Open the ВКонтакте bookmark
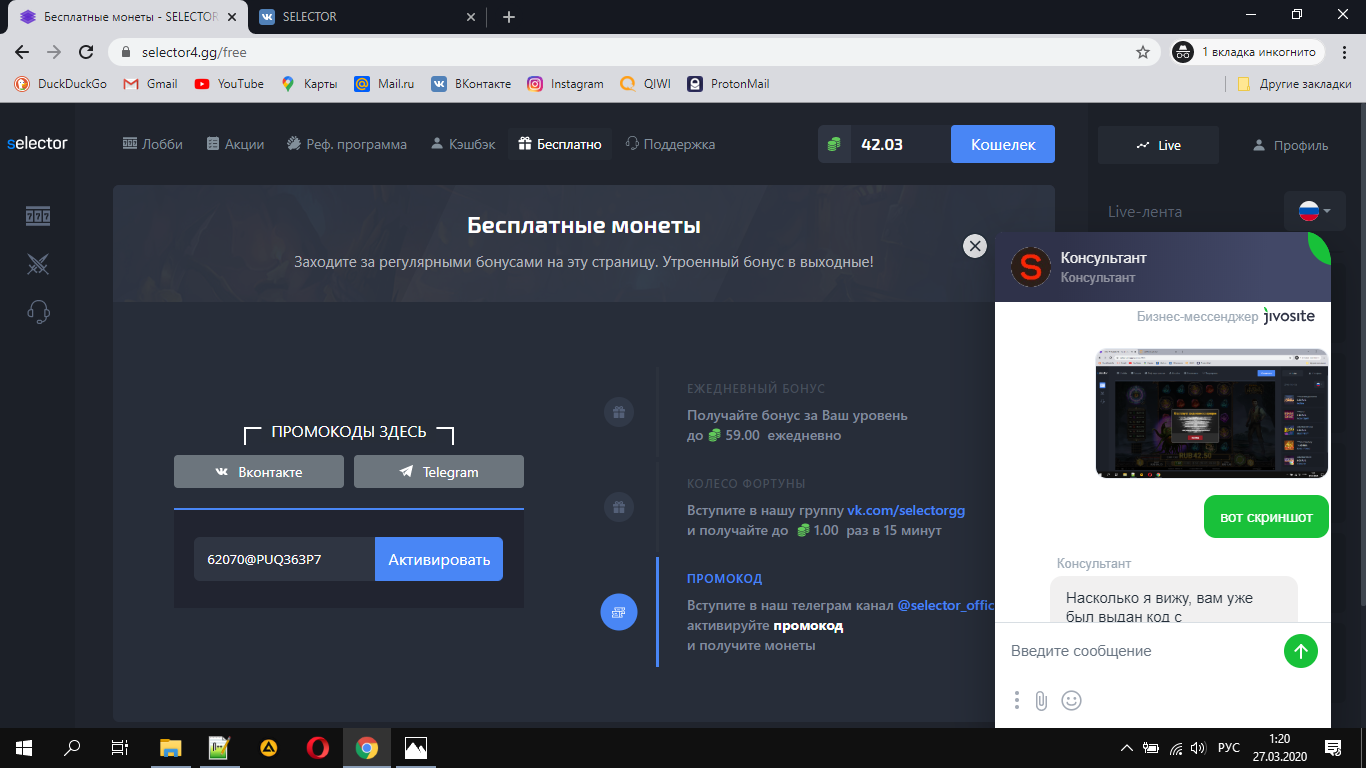This screenshot has height=768, width=1366. coord(471,84)
